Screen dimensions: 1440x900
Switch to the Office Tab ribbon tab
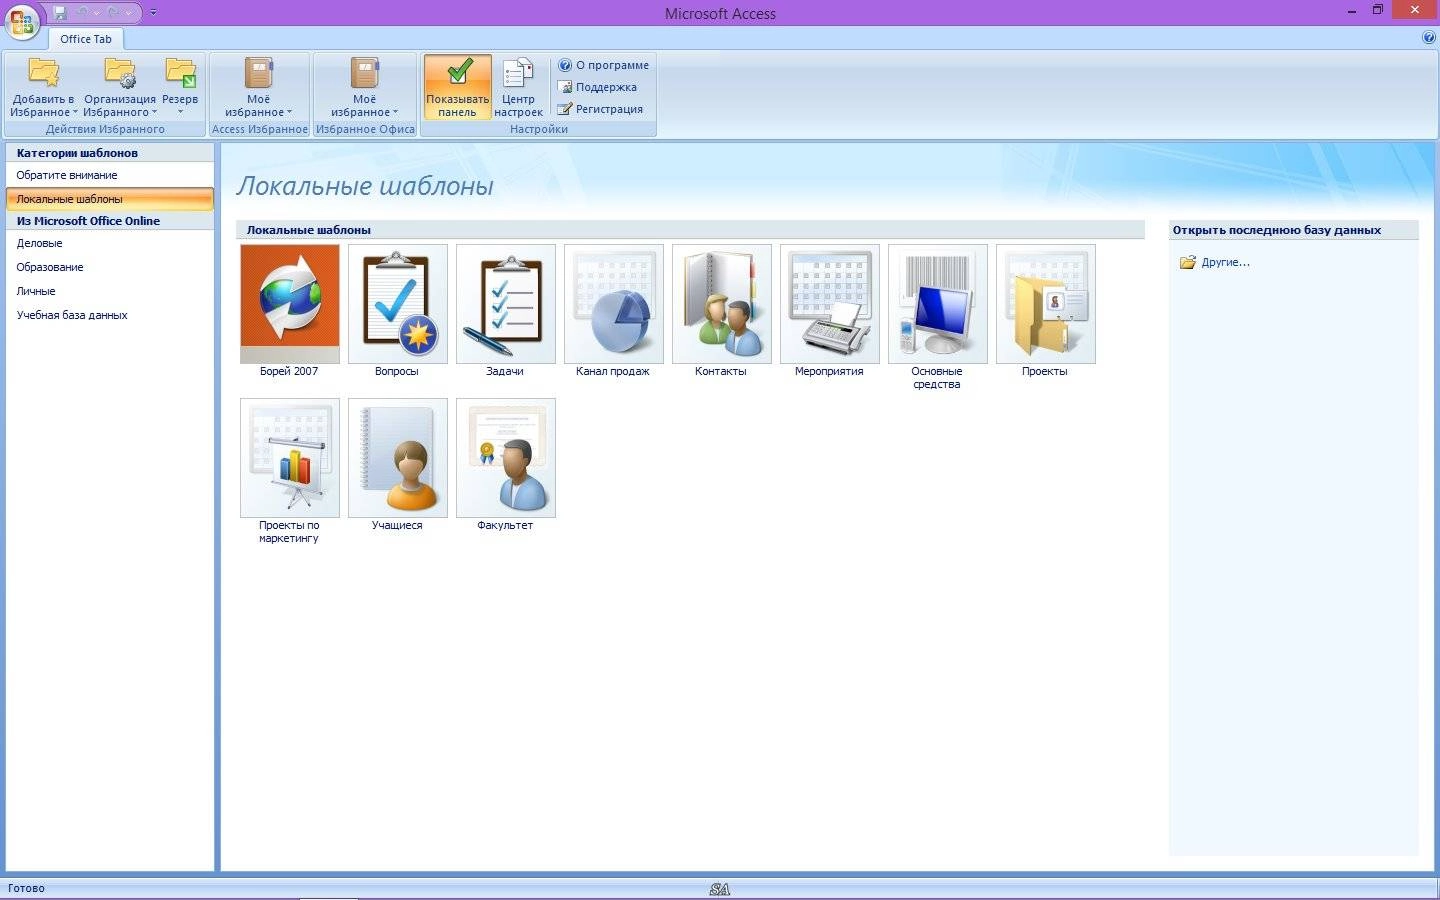click(x=86, y=39)
